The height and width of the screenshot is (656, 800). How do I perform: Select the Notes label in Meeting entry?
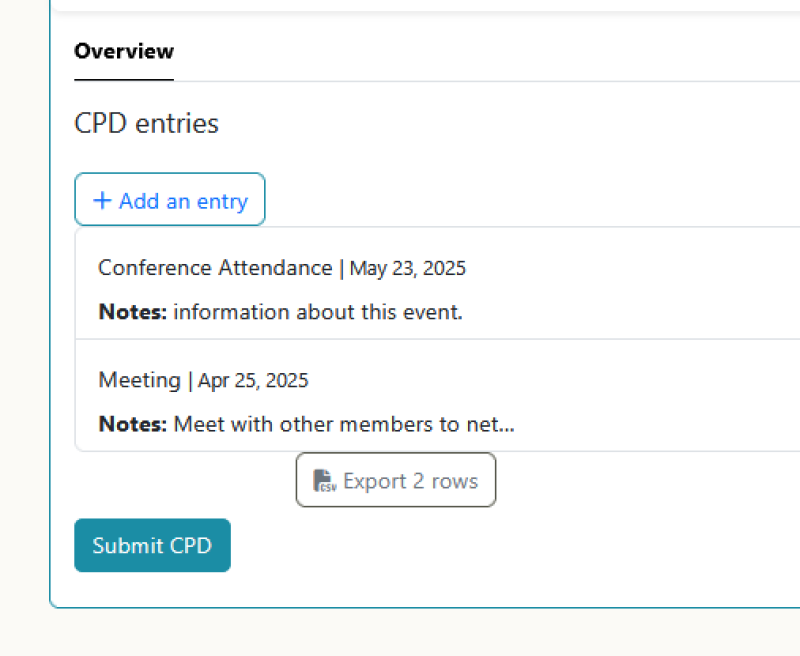click(x=133, y=424)
